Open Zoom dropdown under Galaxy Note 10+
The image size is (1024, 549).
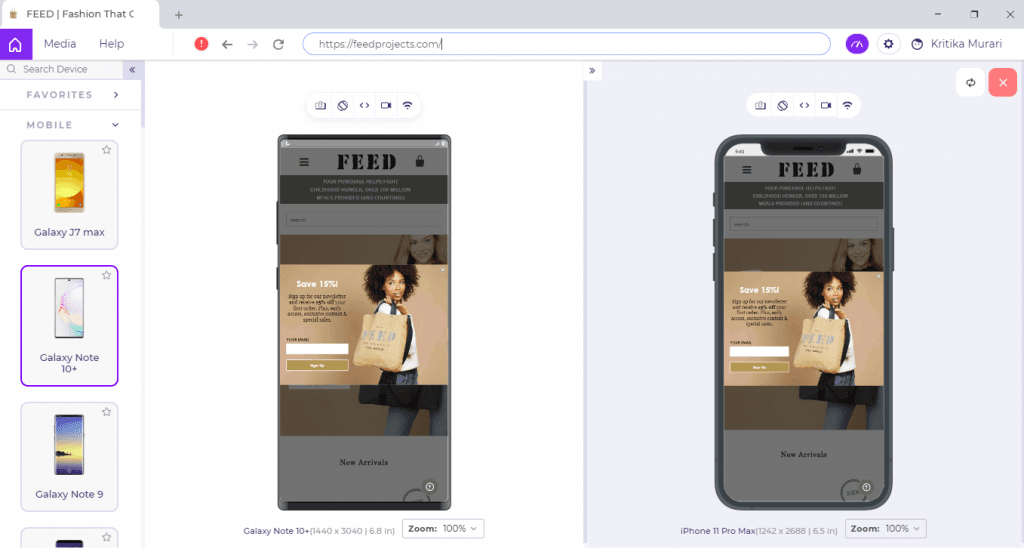point(443,529)
